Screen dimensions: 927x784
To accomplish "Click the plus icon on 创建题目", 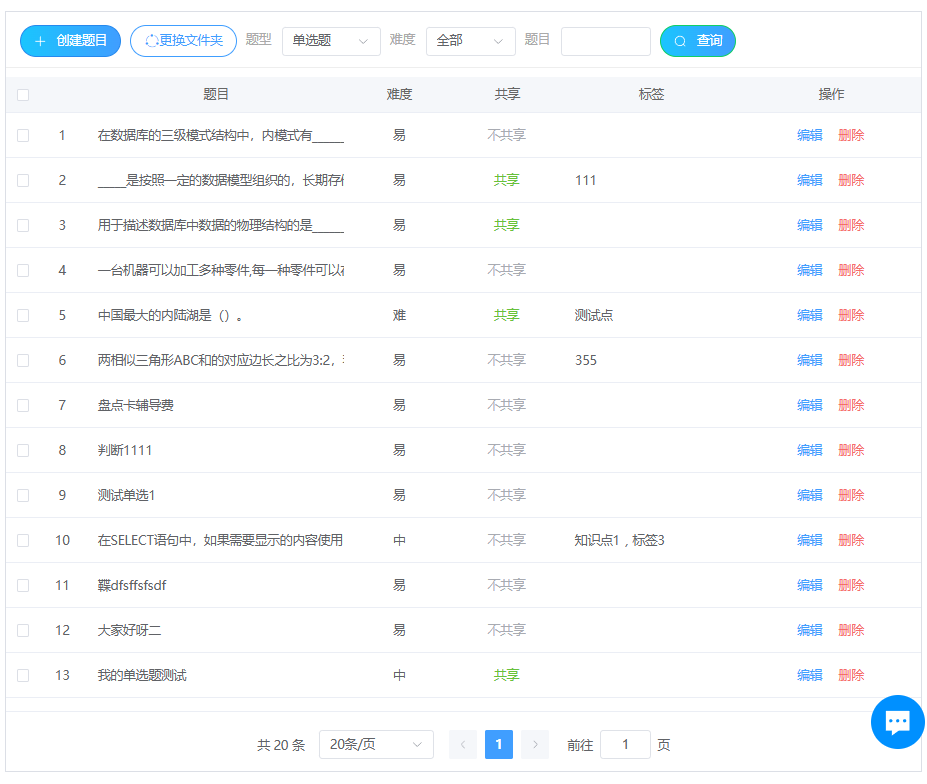I will (x=40, y=41).
